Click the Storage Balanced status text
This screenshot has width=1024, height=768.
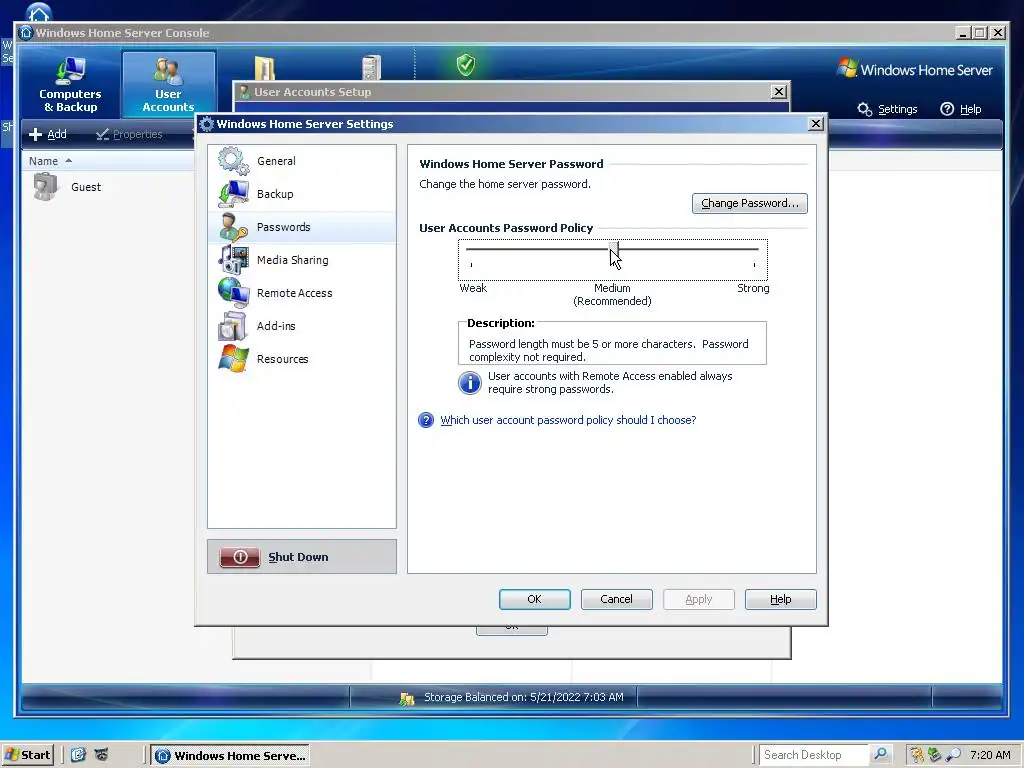(x=524, y=697)
